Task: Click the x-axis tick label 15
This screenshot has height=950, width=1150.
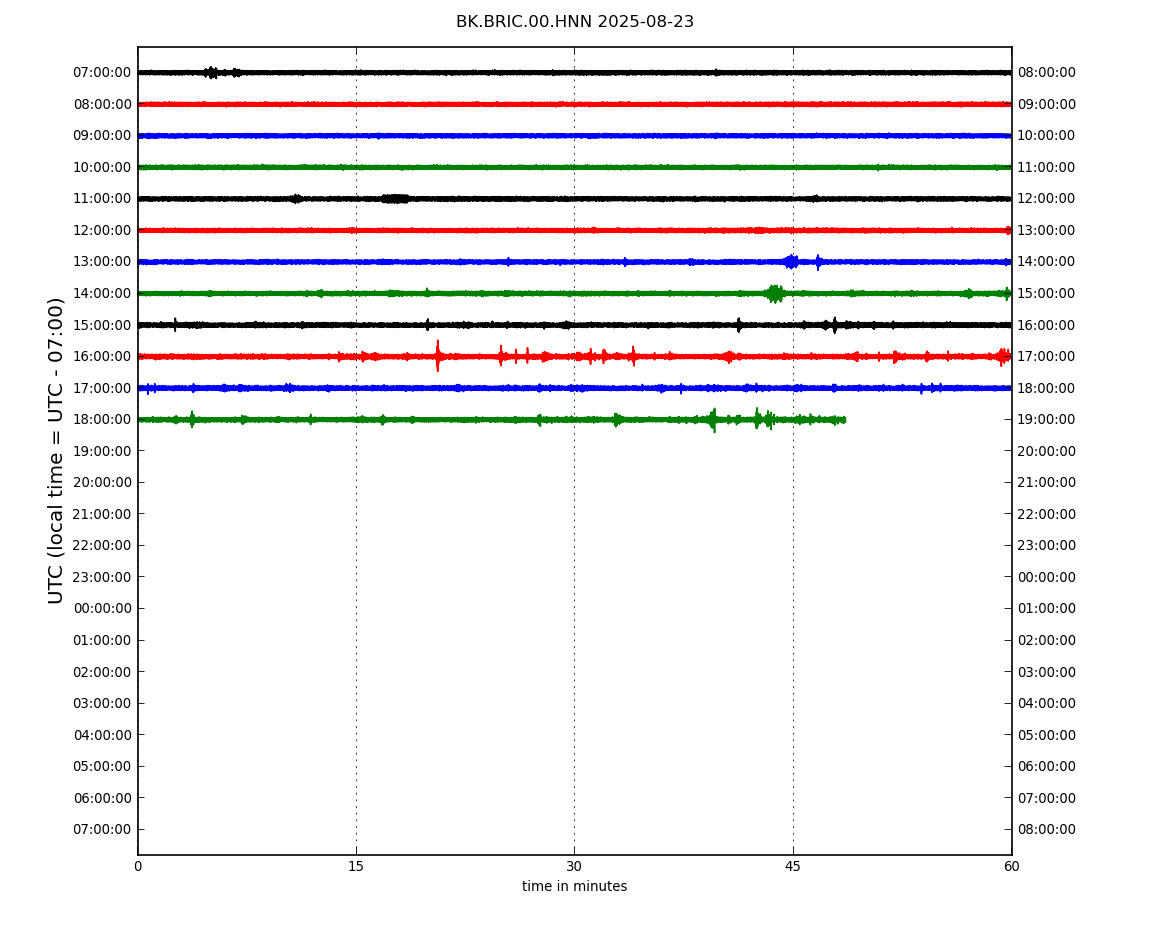Action: tap(356, 867)
